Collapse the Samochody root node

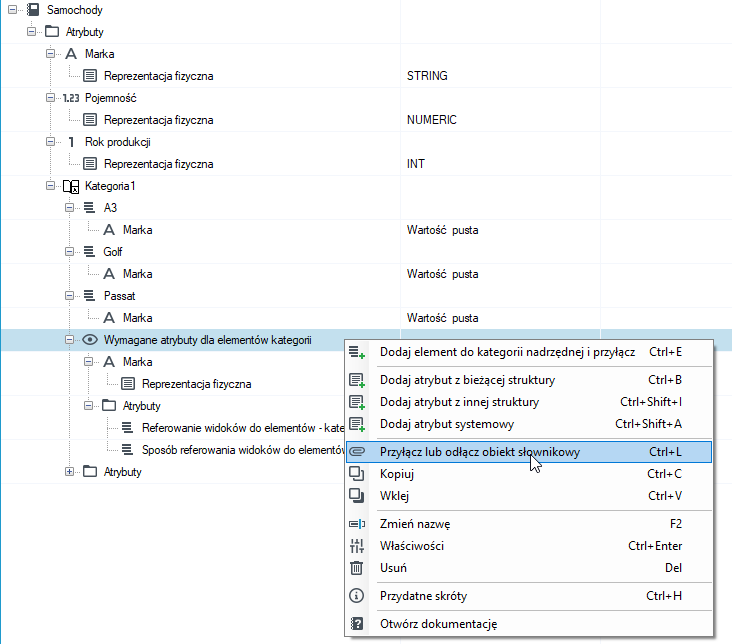click(13, 9)
